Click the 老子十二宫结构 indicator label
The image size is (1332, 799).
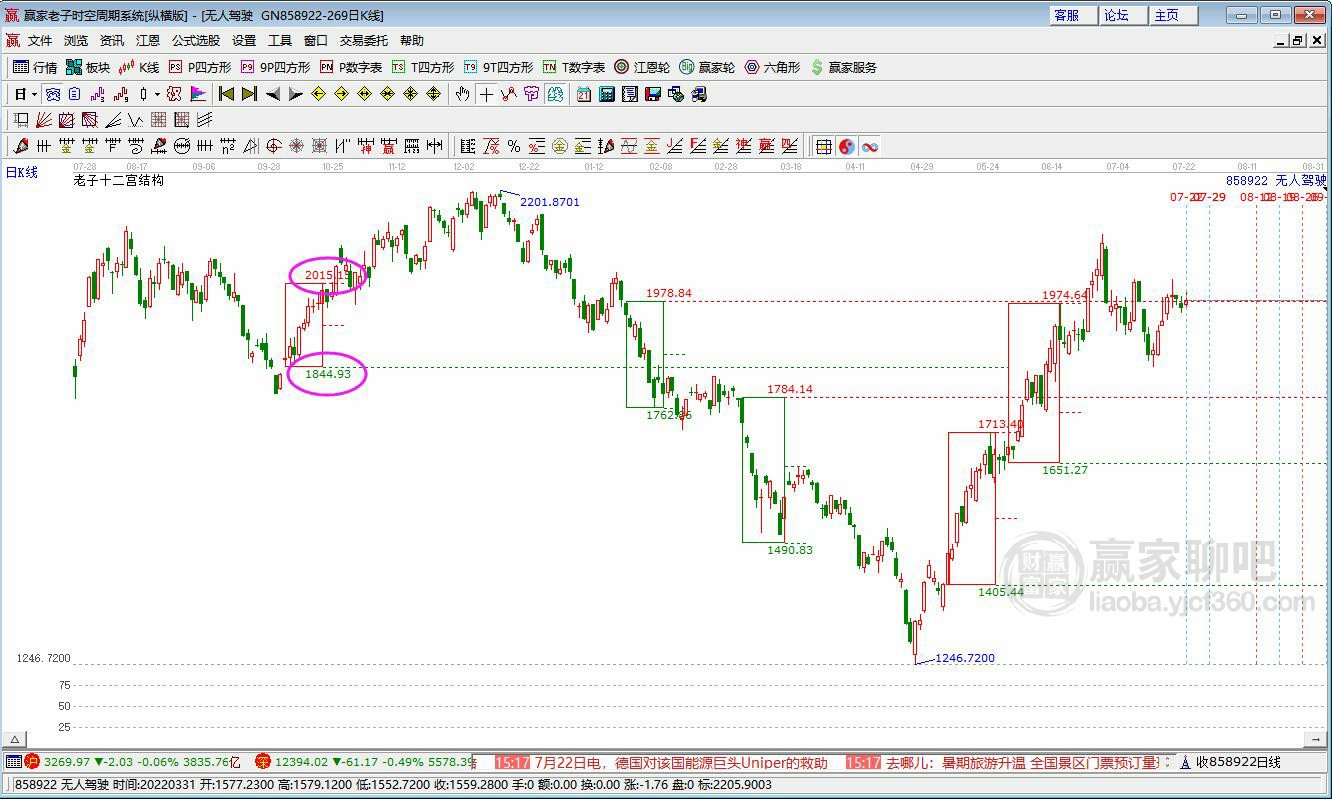click(x=118, y=181)
